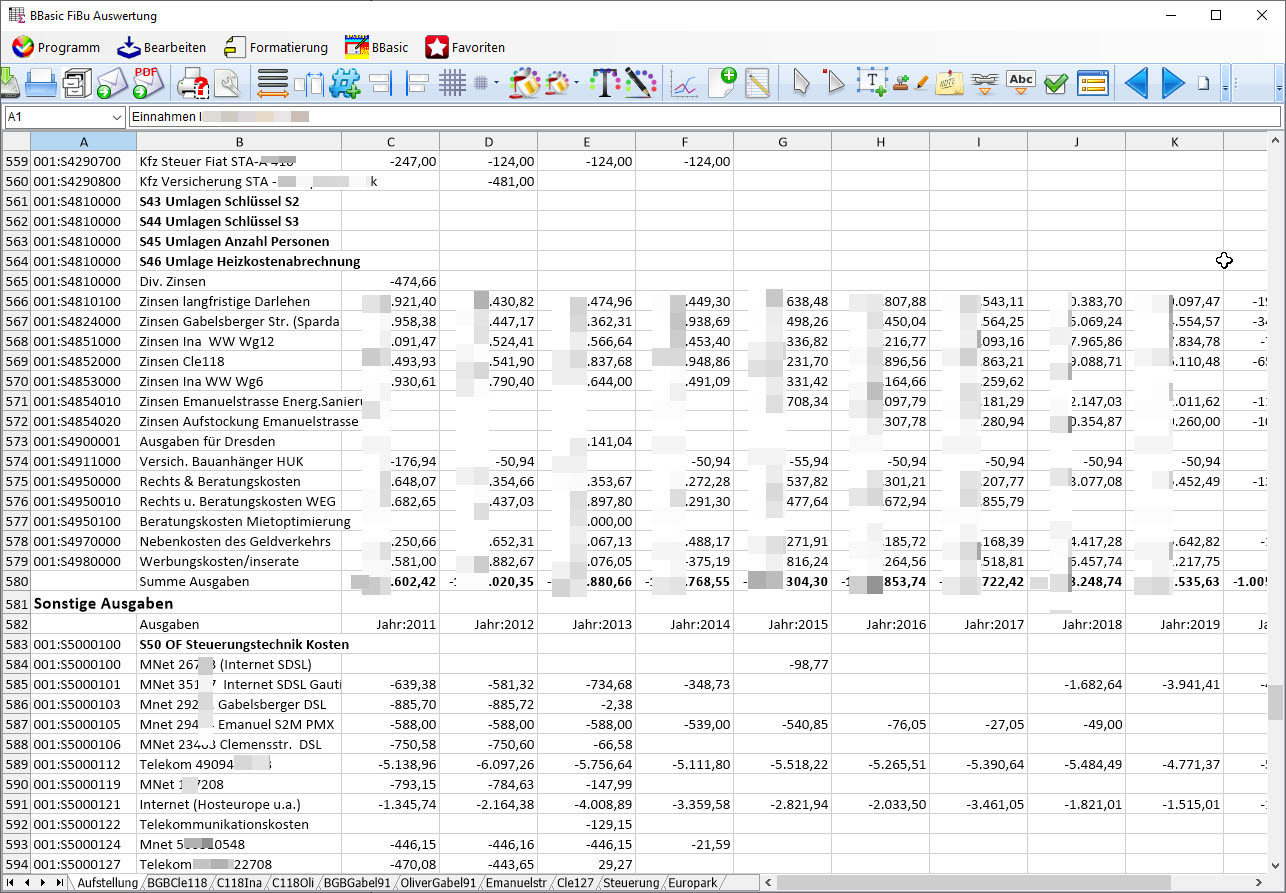
Task: Click the new page with plus icon
Action: (x=721, y=83)
